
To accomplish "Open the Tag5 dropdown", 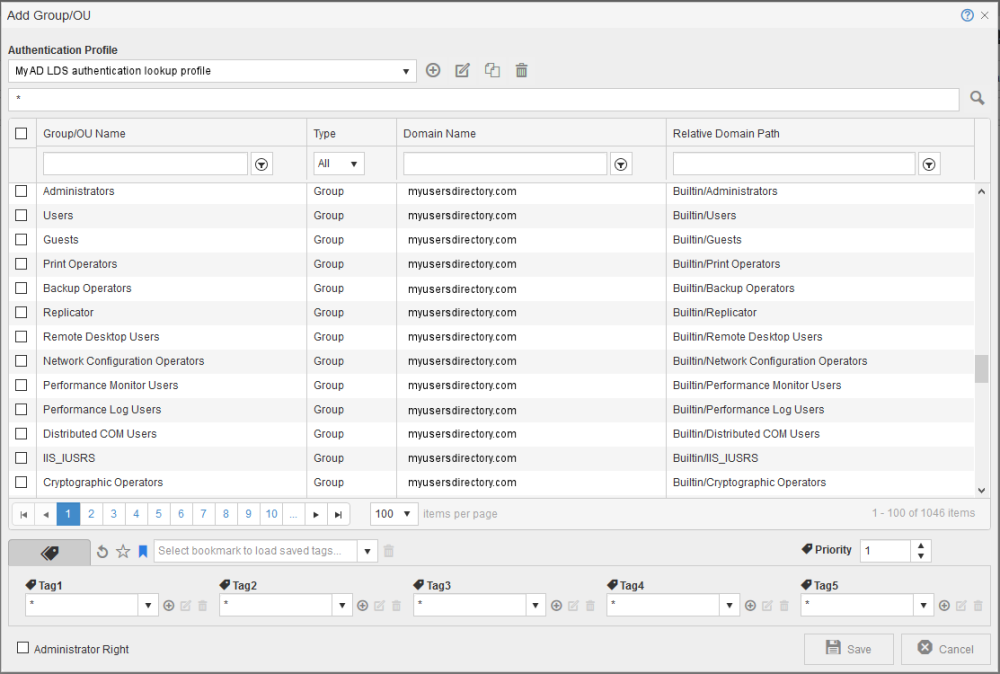I will pos(923,605).
